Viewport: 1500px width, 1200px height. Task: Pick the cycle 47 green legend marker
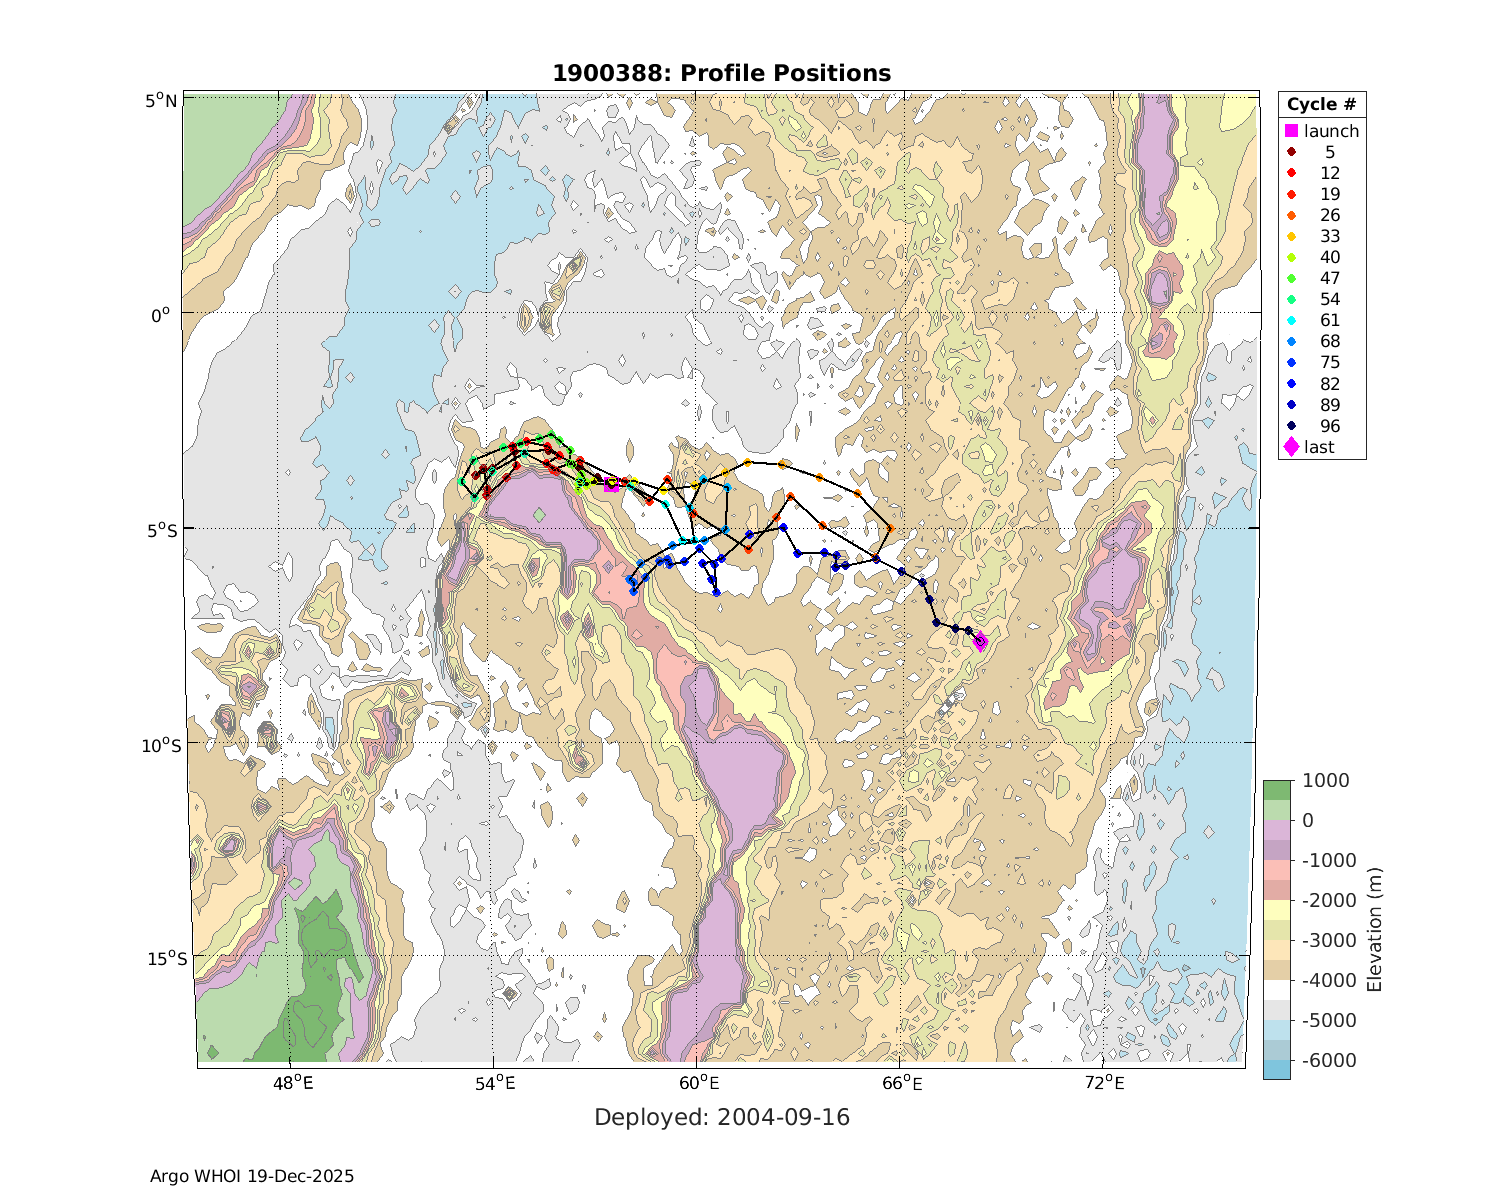point(1291,278)
